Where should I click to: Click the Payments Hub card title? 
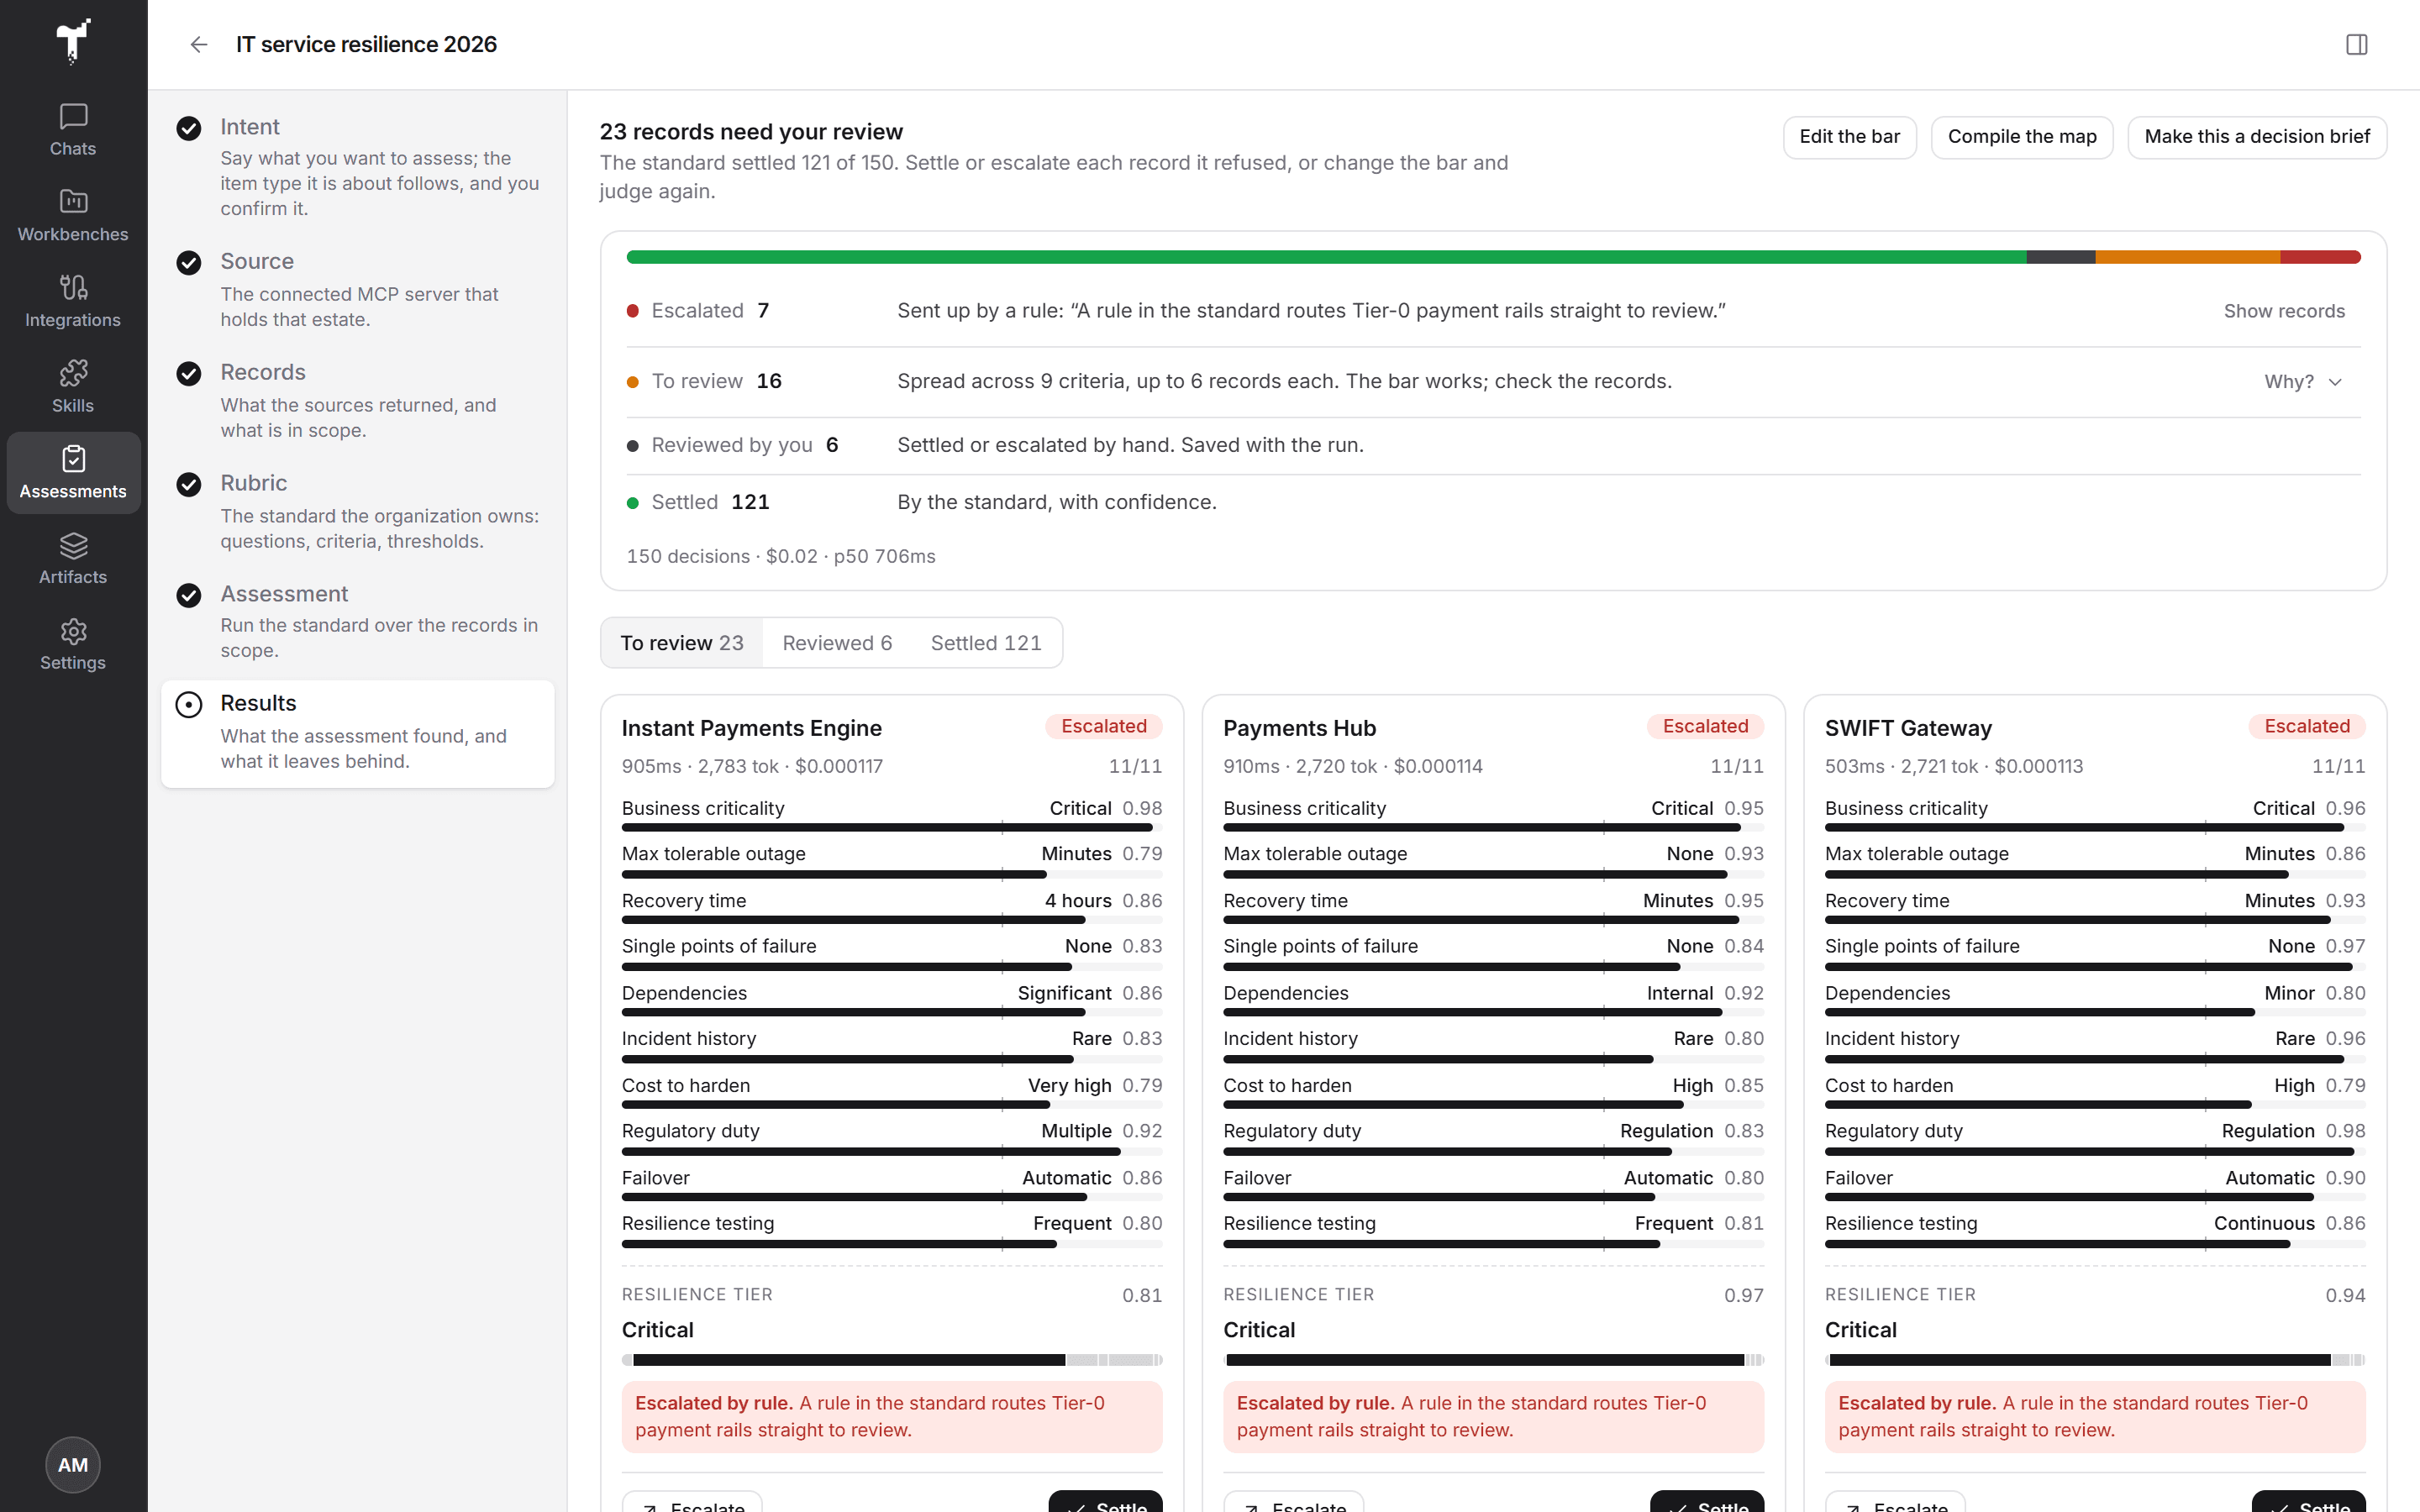click(1299, 728)
